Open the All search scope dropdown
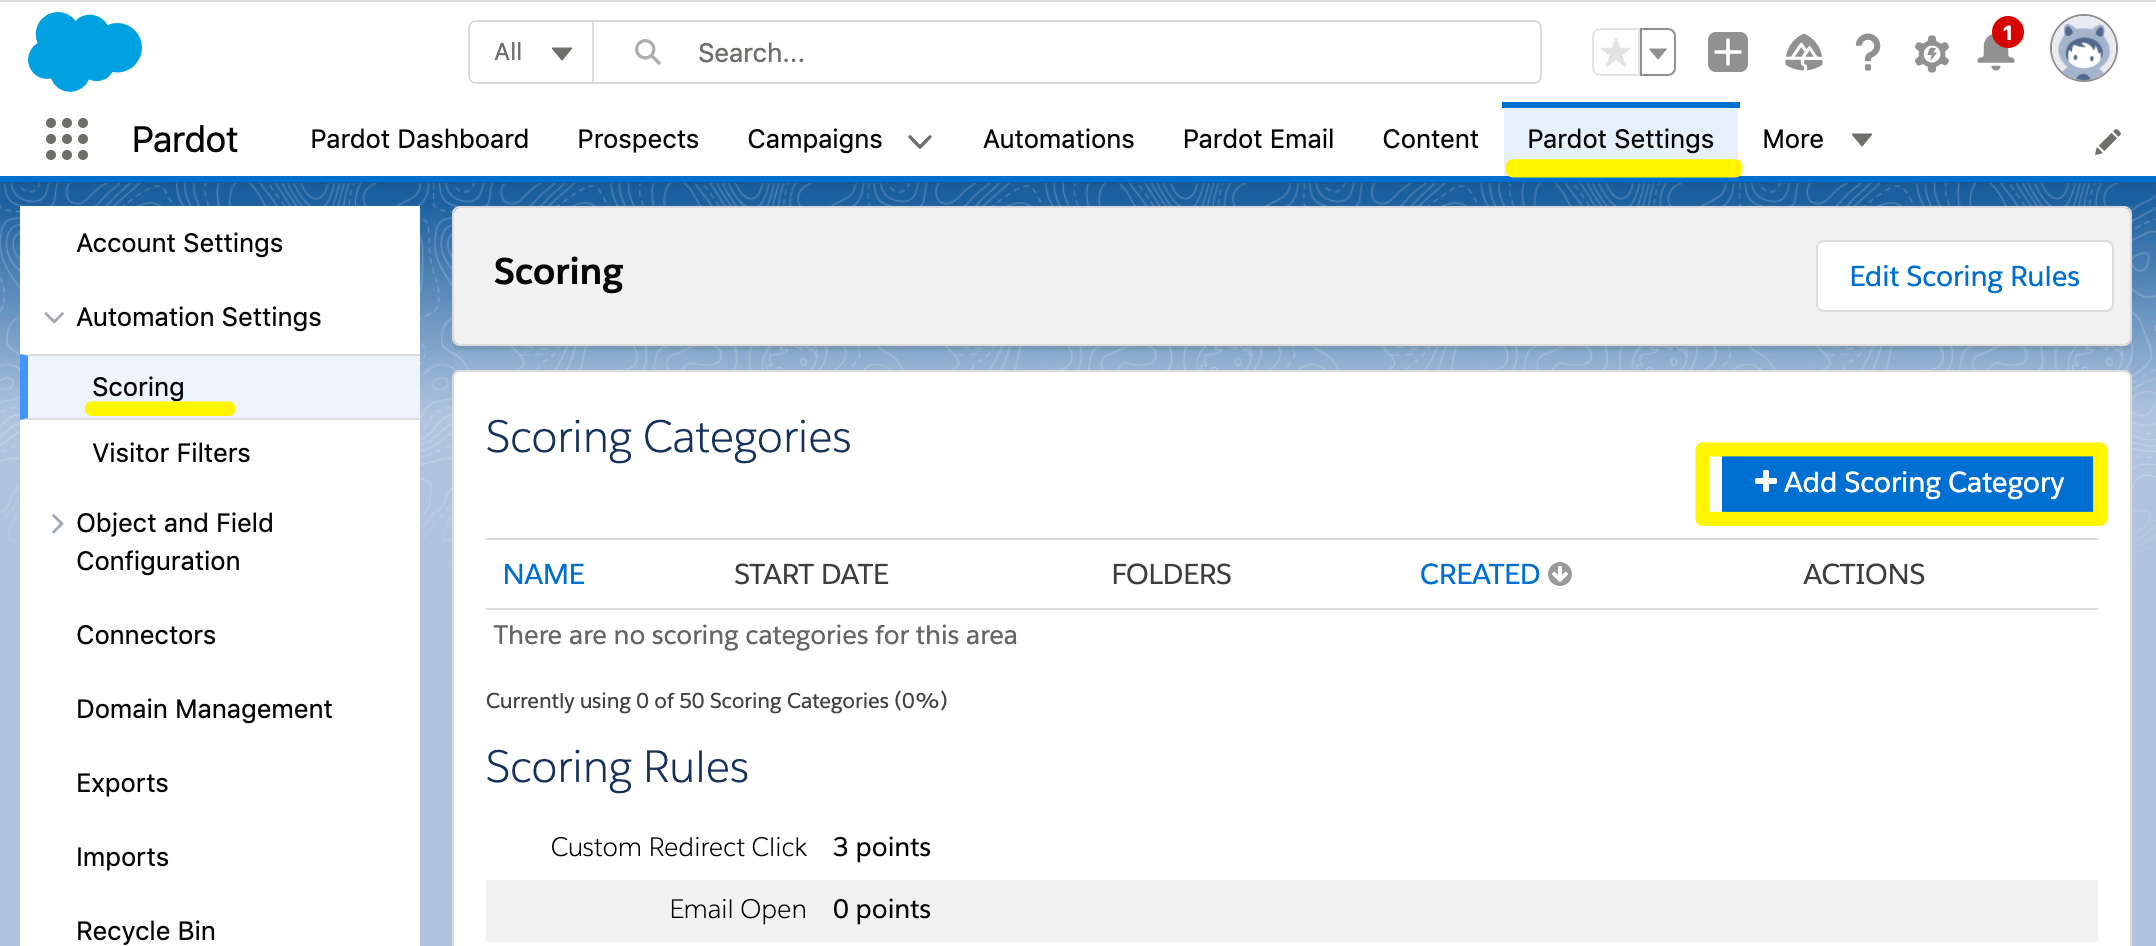2156x946 pixels. click(532, 52)
